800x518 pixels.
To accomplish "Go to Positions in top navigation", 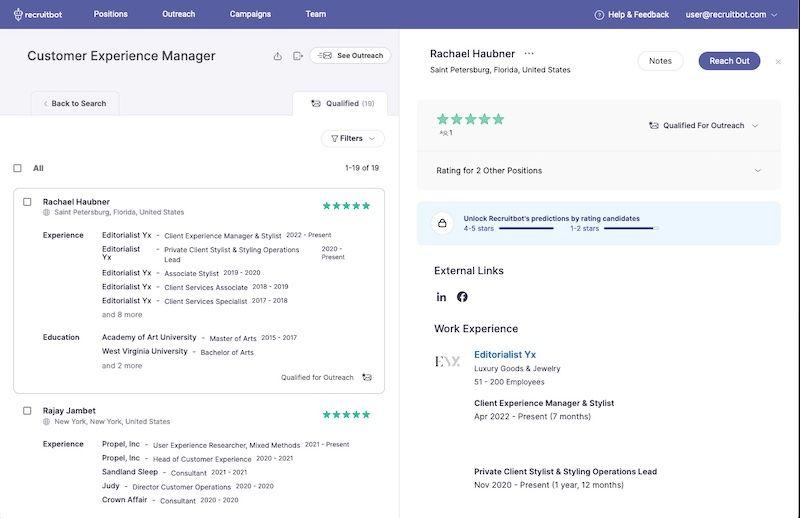I will (x=111, y=14).
